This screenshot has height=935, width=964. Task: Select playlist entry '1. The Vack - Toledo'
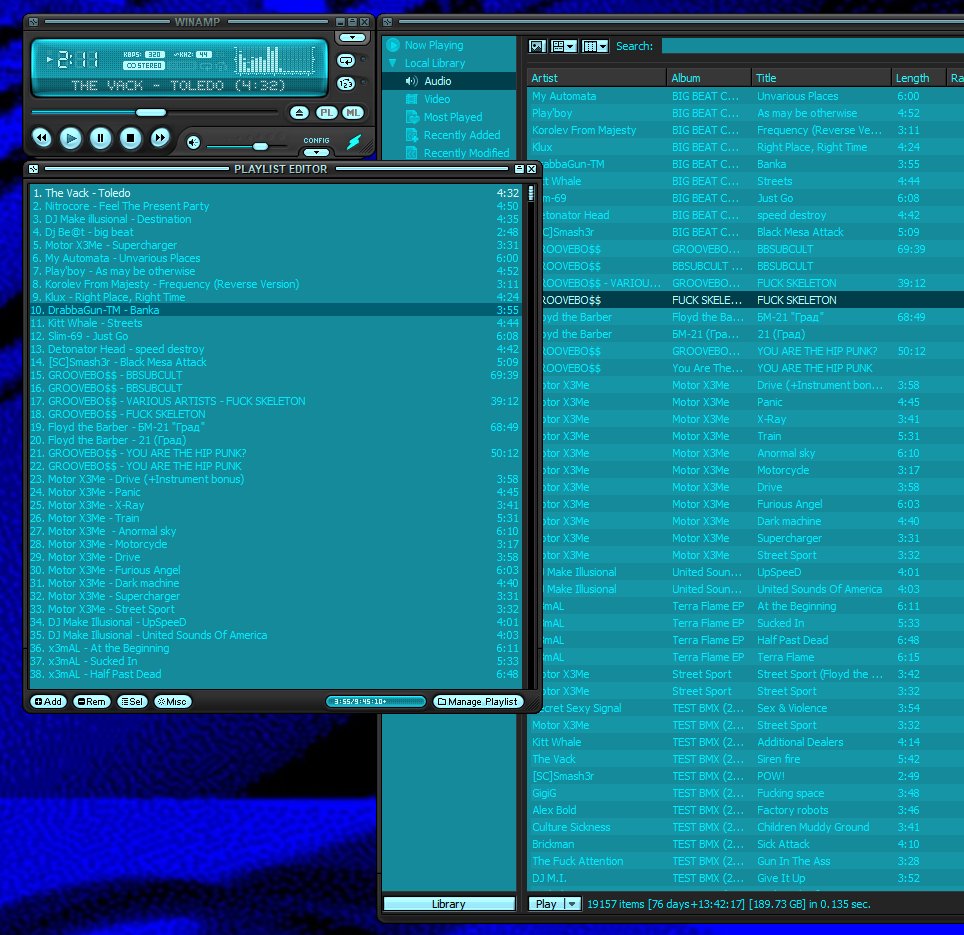click(275, 193)
